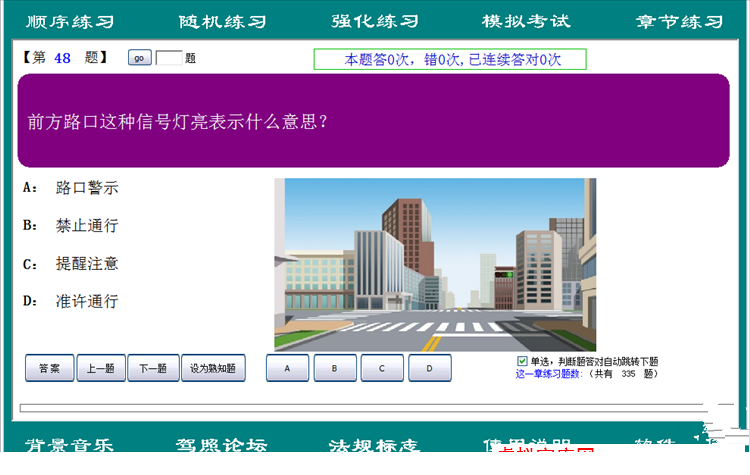Open the 顺序练习 tab
The width and height of the screenshot is (750, 475).
(x=70, y=22)
